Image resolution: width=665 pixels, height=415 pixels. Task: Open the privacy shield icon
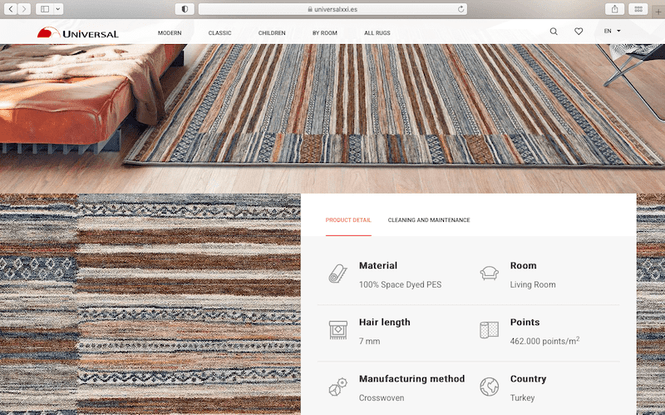(184, 9)
